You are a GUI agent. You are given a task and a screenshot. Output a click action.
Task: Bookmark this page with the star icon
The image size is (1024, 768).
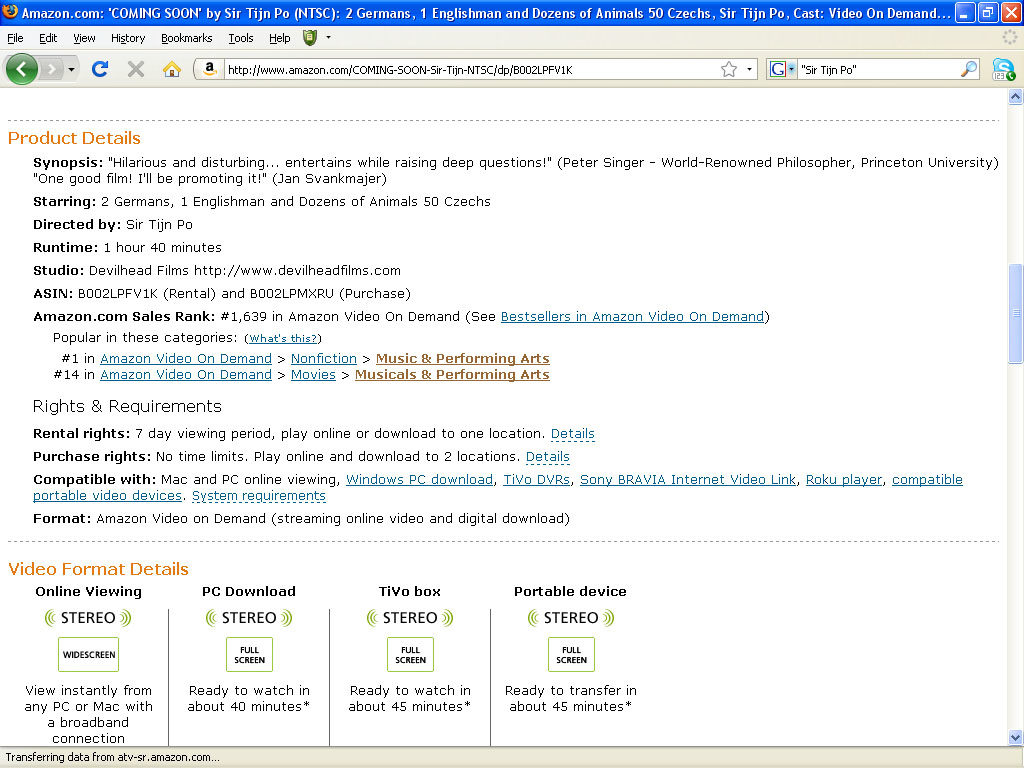point(729,69)
